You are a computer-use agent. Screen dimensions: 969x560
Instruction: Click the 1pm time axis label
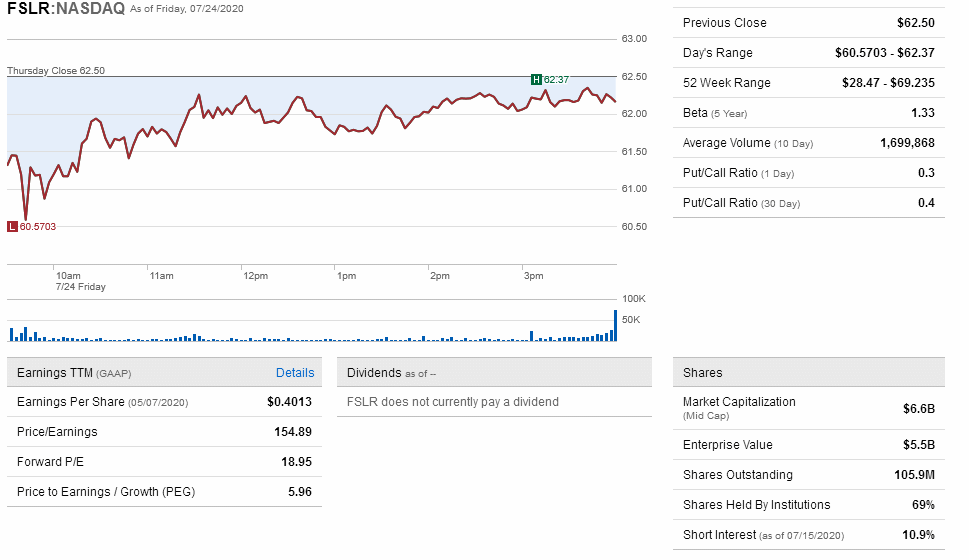[x=347, y=276]
